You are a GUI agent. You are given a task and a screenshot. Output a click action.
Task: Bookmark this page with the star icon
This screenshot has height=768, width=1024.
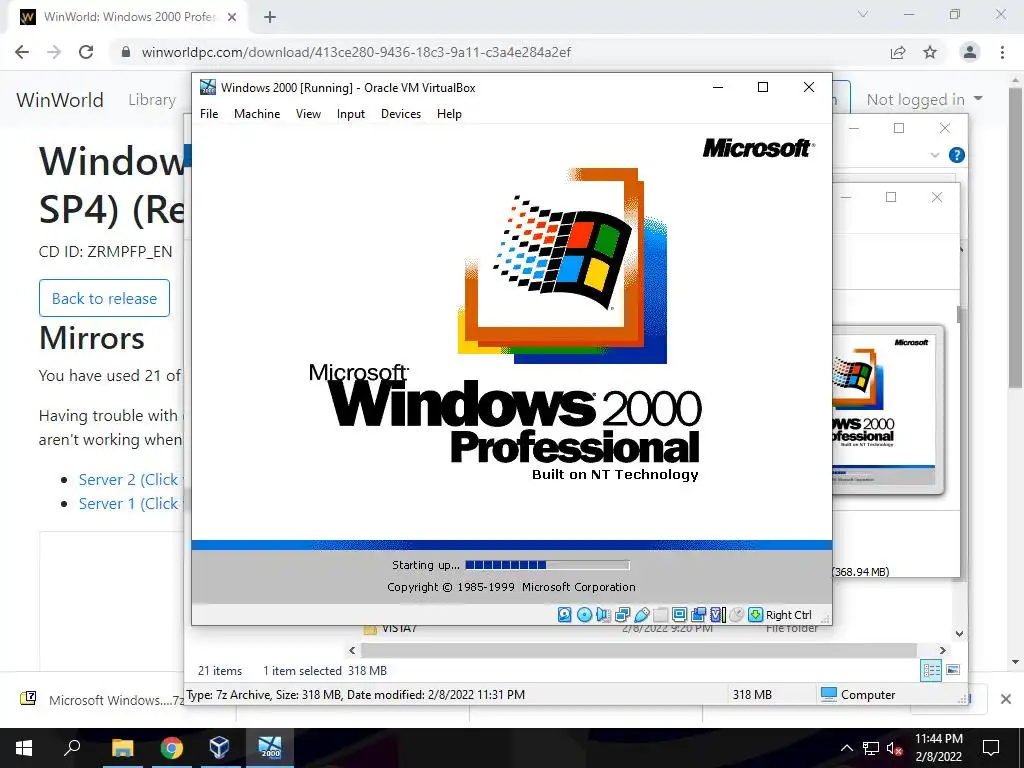coord(930,52)
